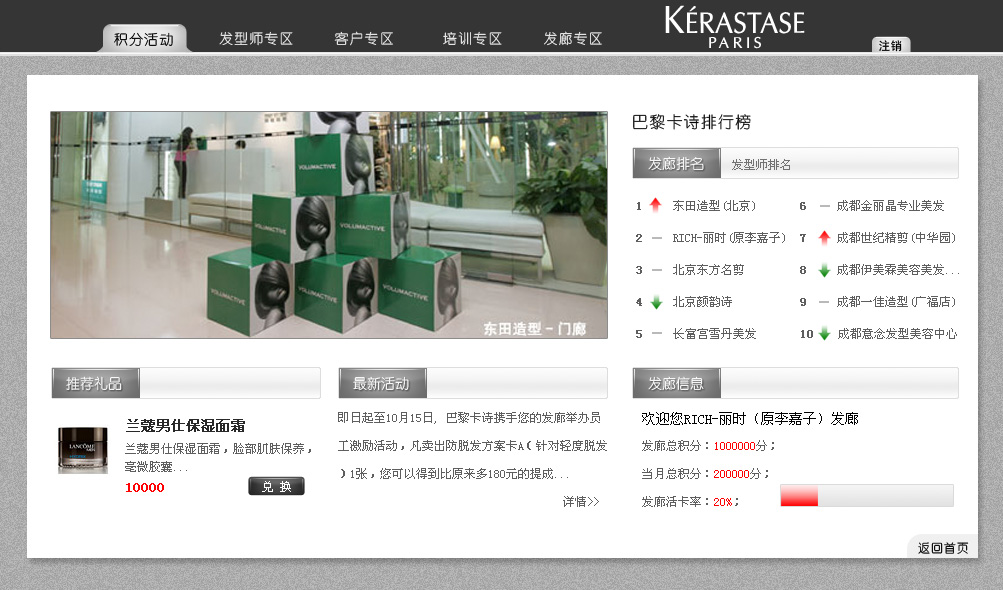Click the 最新活动 section header

(382, 383)
